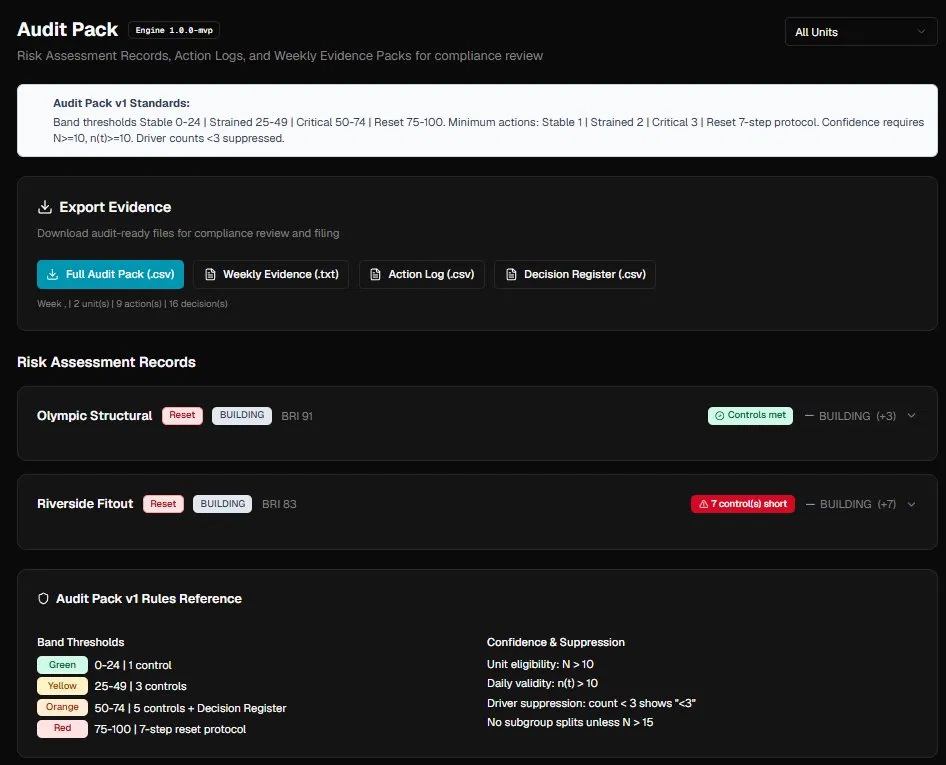This screenshot has height=765, width=946.
Task: Click the Driver suppression rule text
Action: [x=591, y=703]
